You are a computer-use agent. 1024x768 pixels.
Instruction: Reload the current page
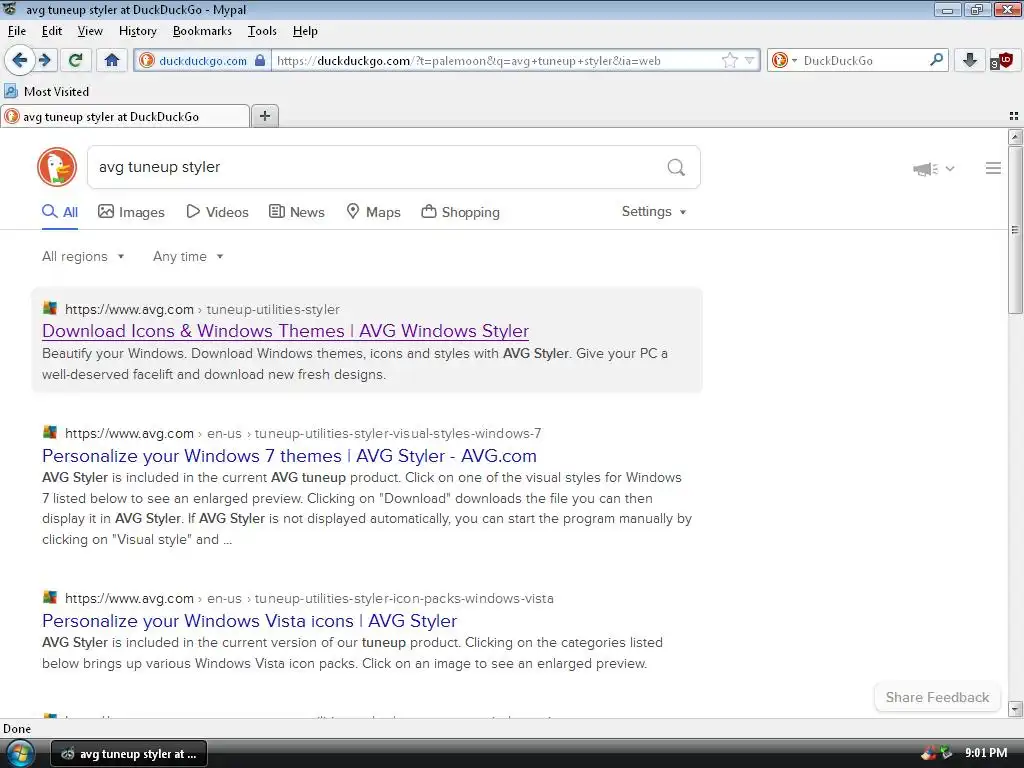(x=76, y=60)
